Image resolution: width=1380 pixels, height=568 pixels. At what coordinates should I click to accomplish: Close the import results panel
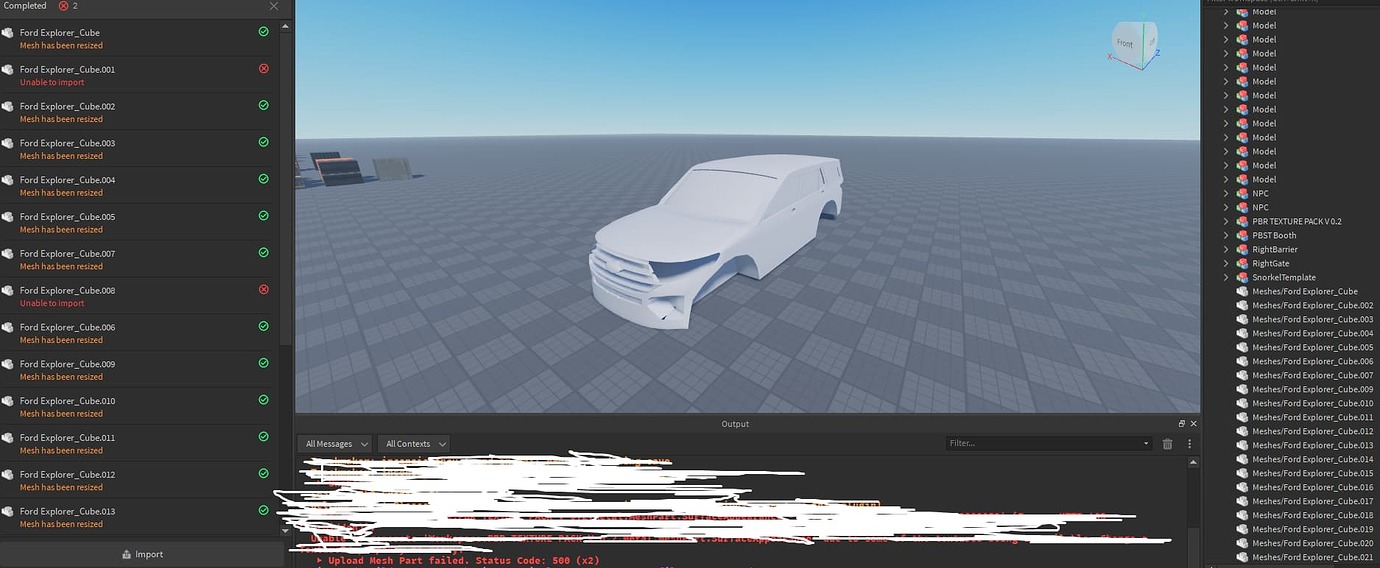[x=274, y=6]
